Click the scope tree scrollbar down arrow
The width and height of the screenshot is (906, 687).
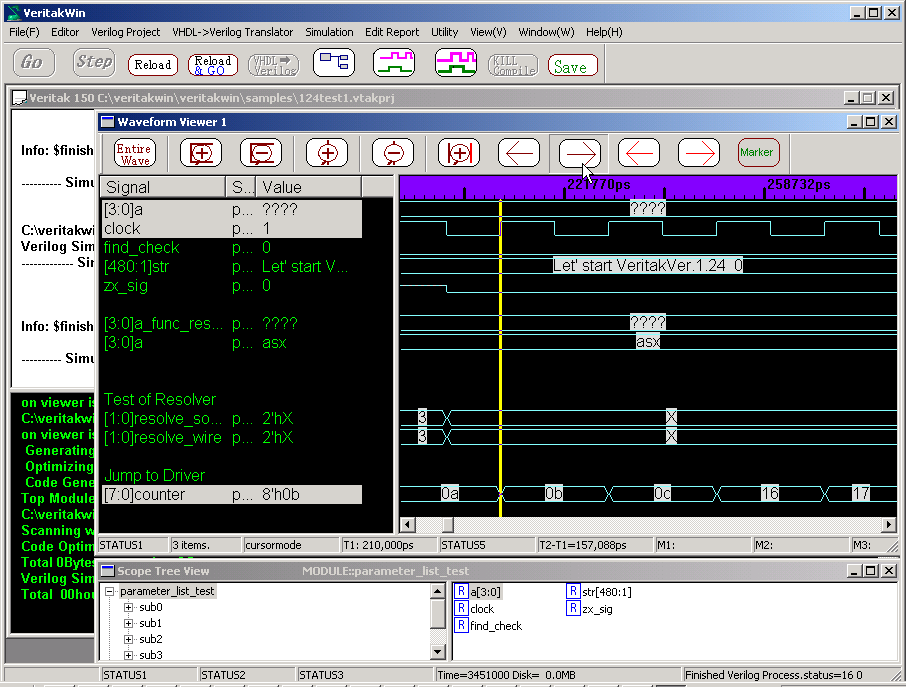[x=437, y=652]
